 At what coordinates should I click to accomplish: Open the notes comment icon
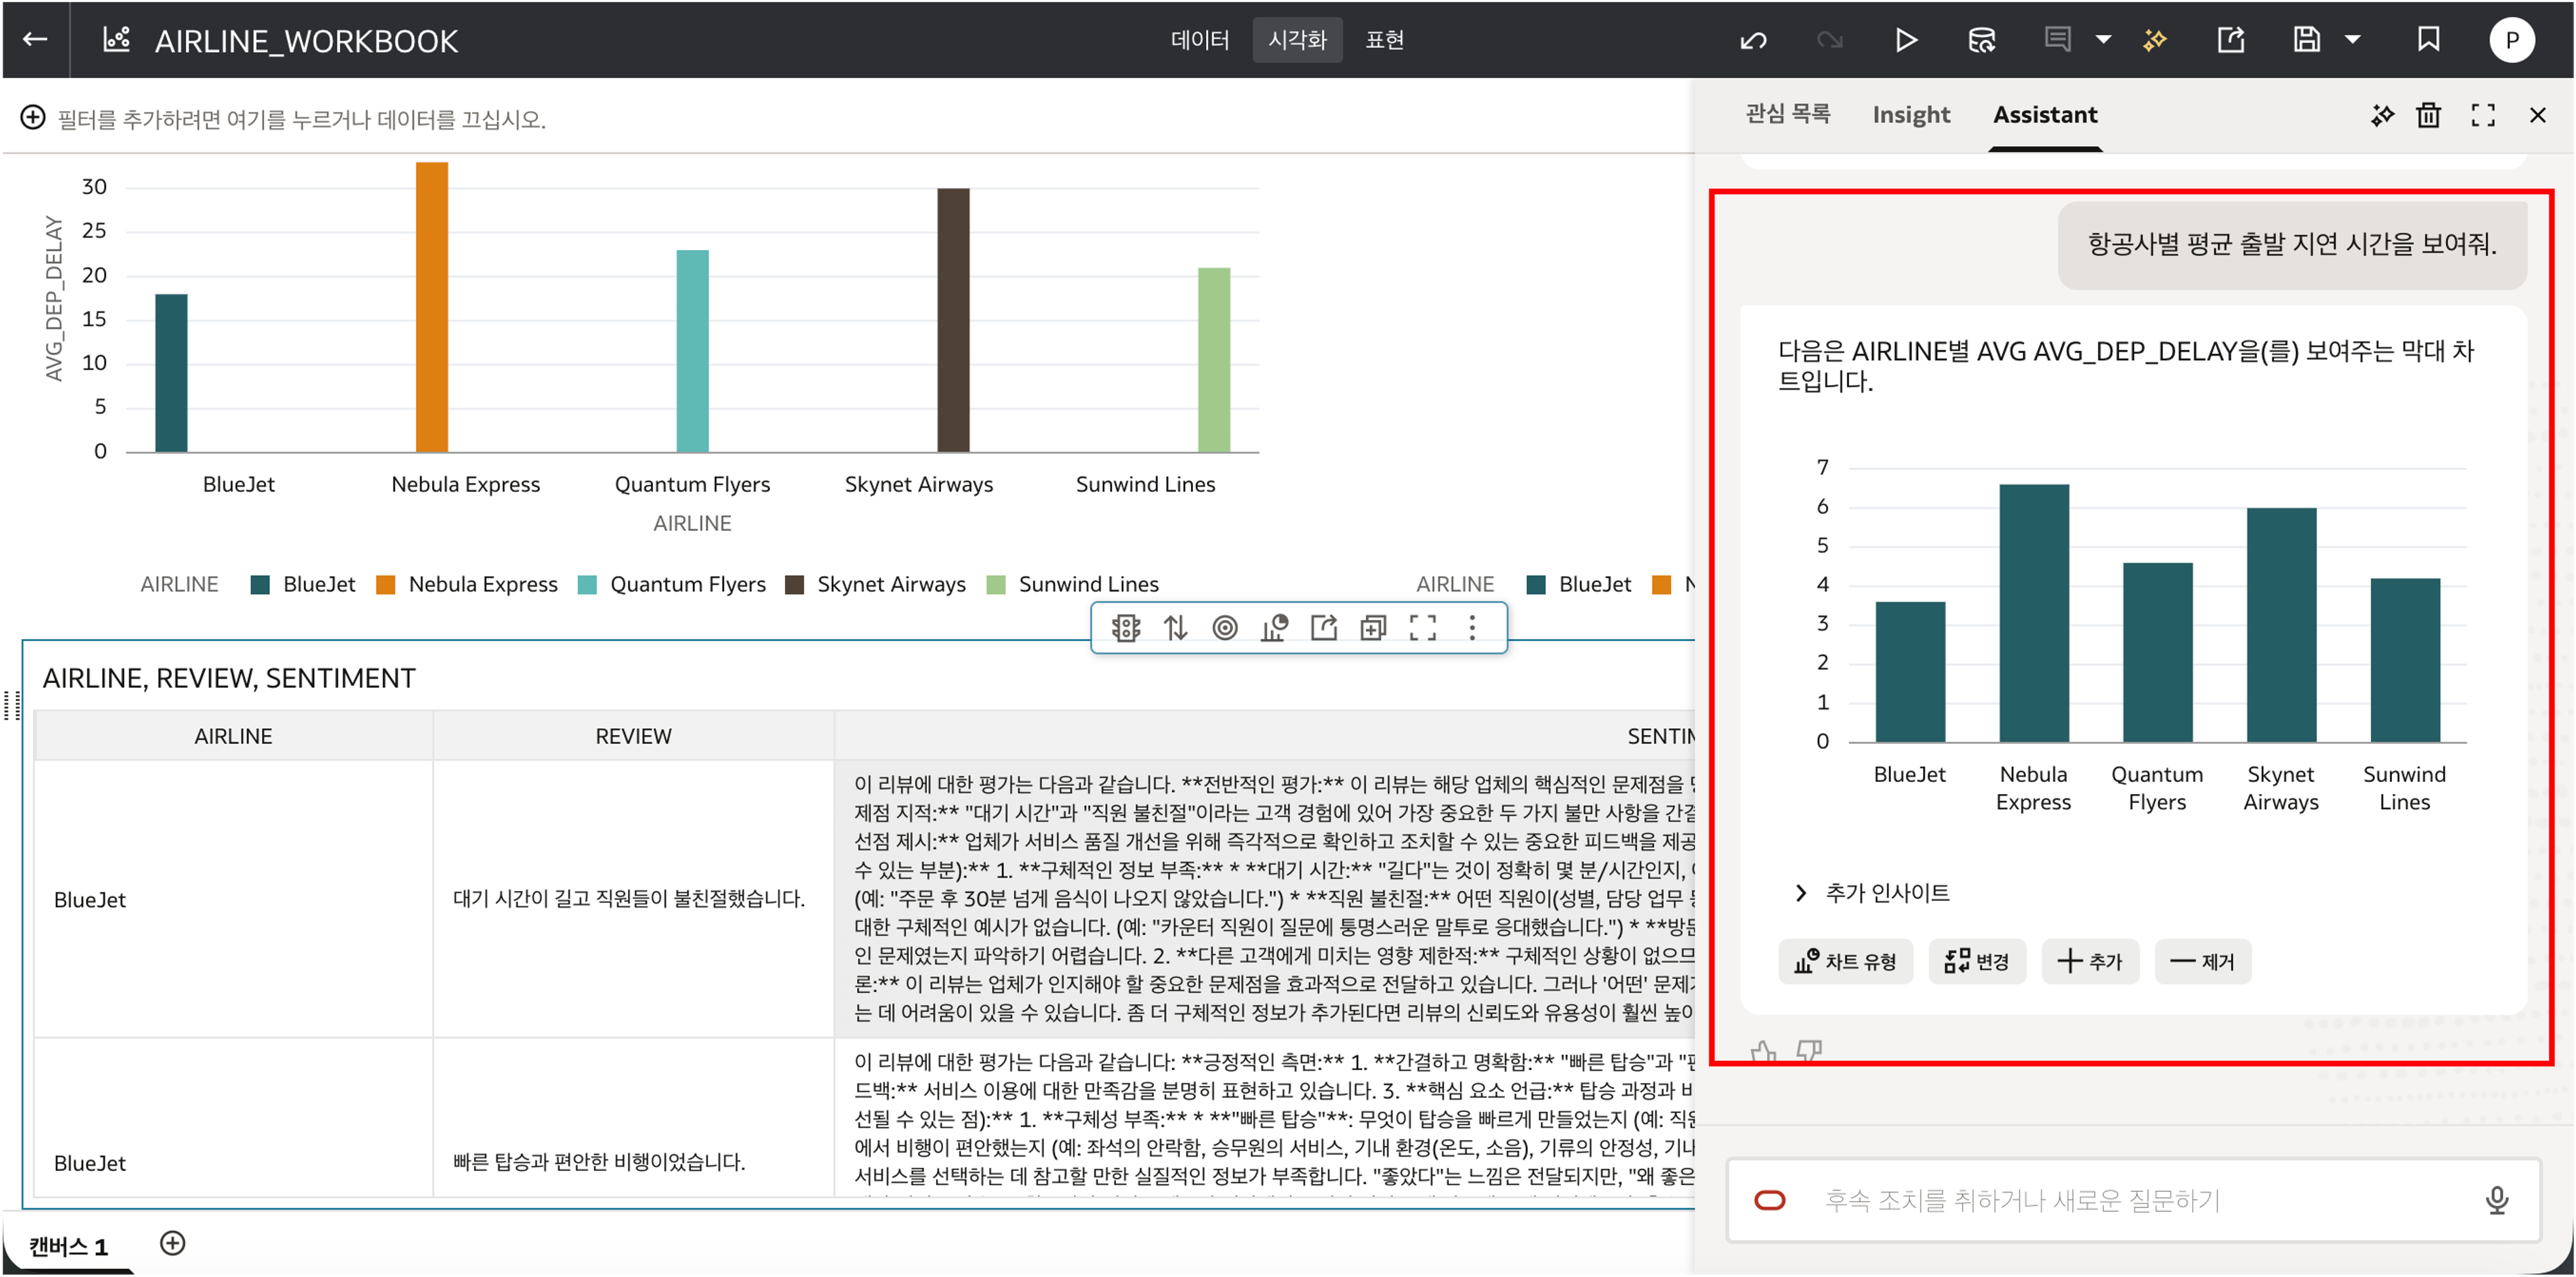[x=2057, y=40]
